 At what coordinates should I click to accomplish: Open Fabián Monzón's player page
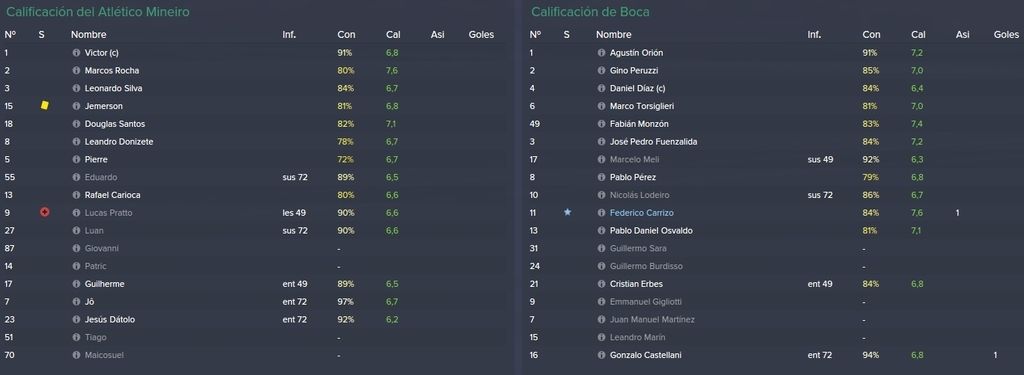coord(639,124)
